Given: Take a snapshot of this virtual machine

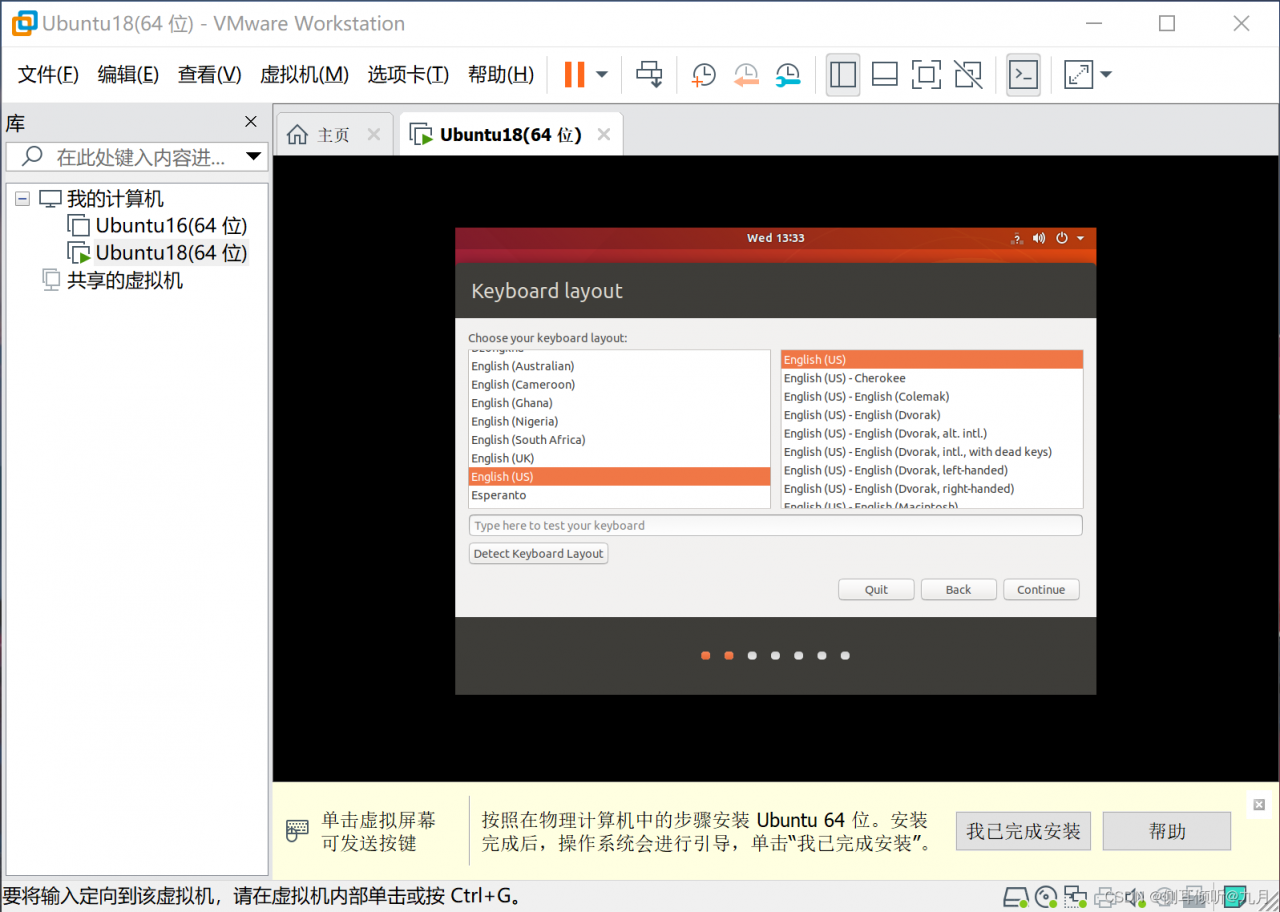Looking at the screenshot, I should [704, 75].
